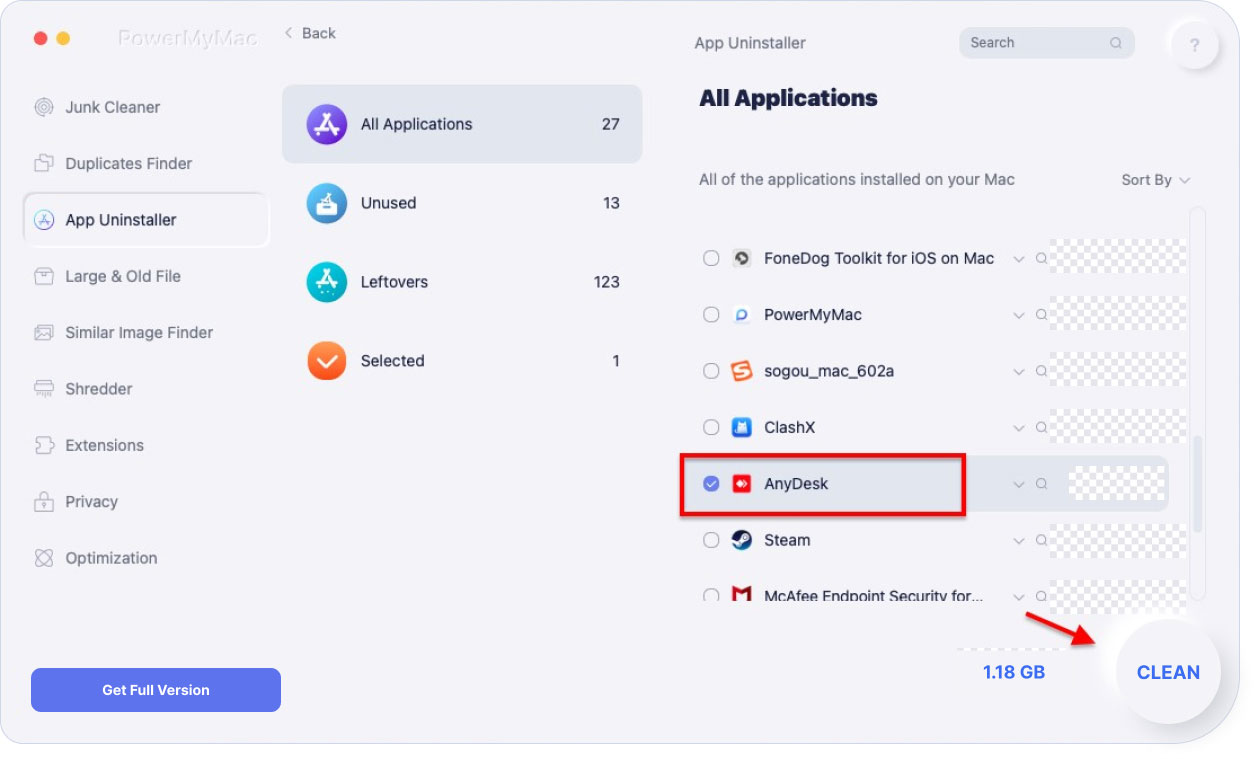The image size is (1256, 759).
Task: Click the sogou_mac_602a app icon
Action: tap(741, 371)
